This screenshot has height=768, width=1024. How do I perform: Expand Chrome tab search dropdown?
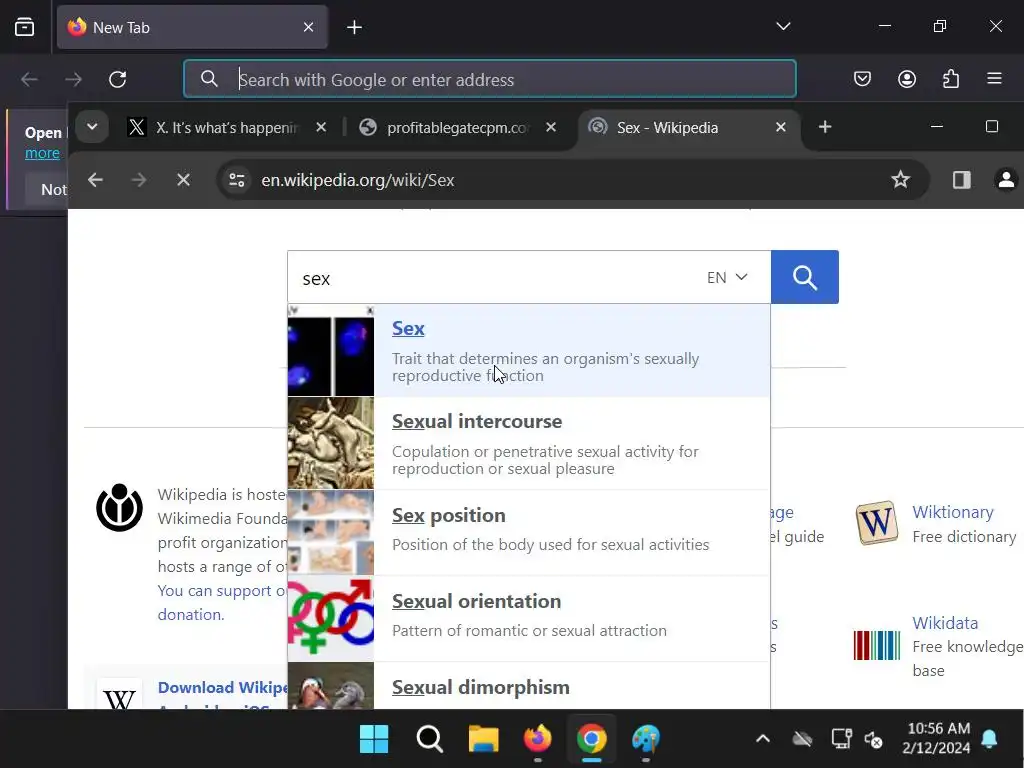[x=92, y=127]
